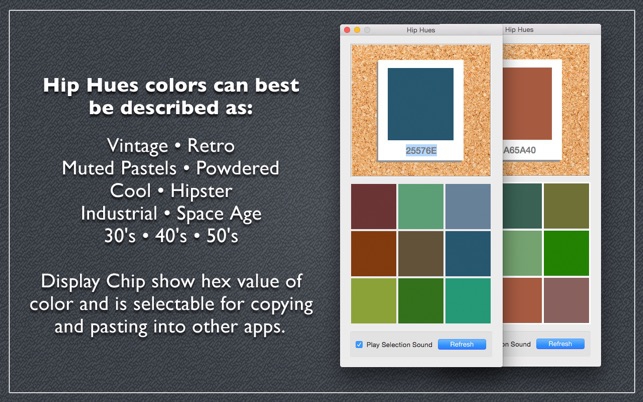Click the large blue display chip
Viewport: 643px width, 402px height.
421,104
